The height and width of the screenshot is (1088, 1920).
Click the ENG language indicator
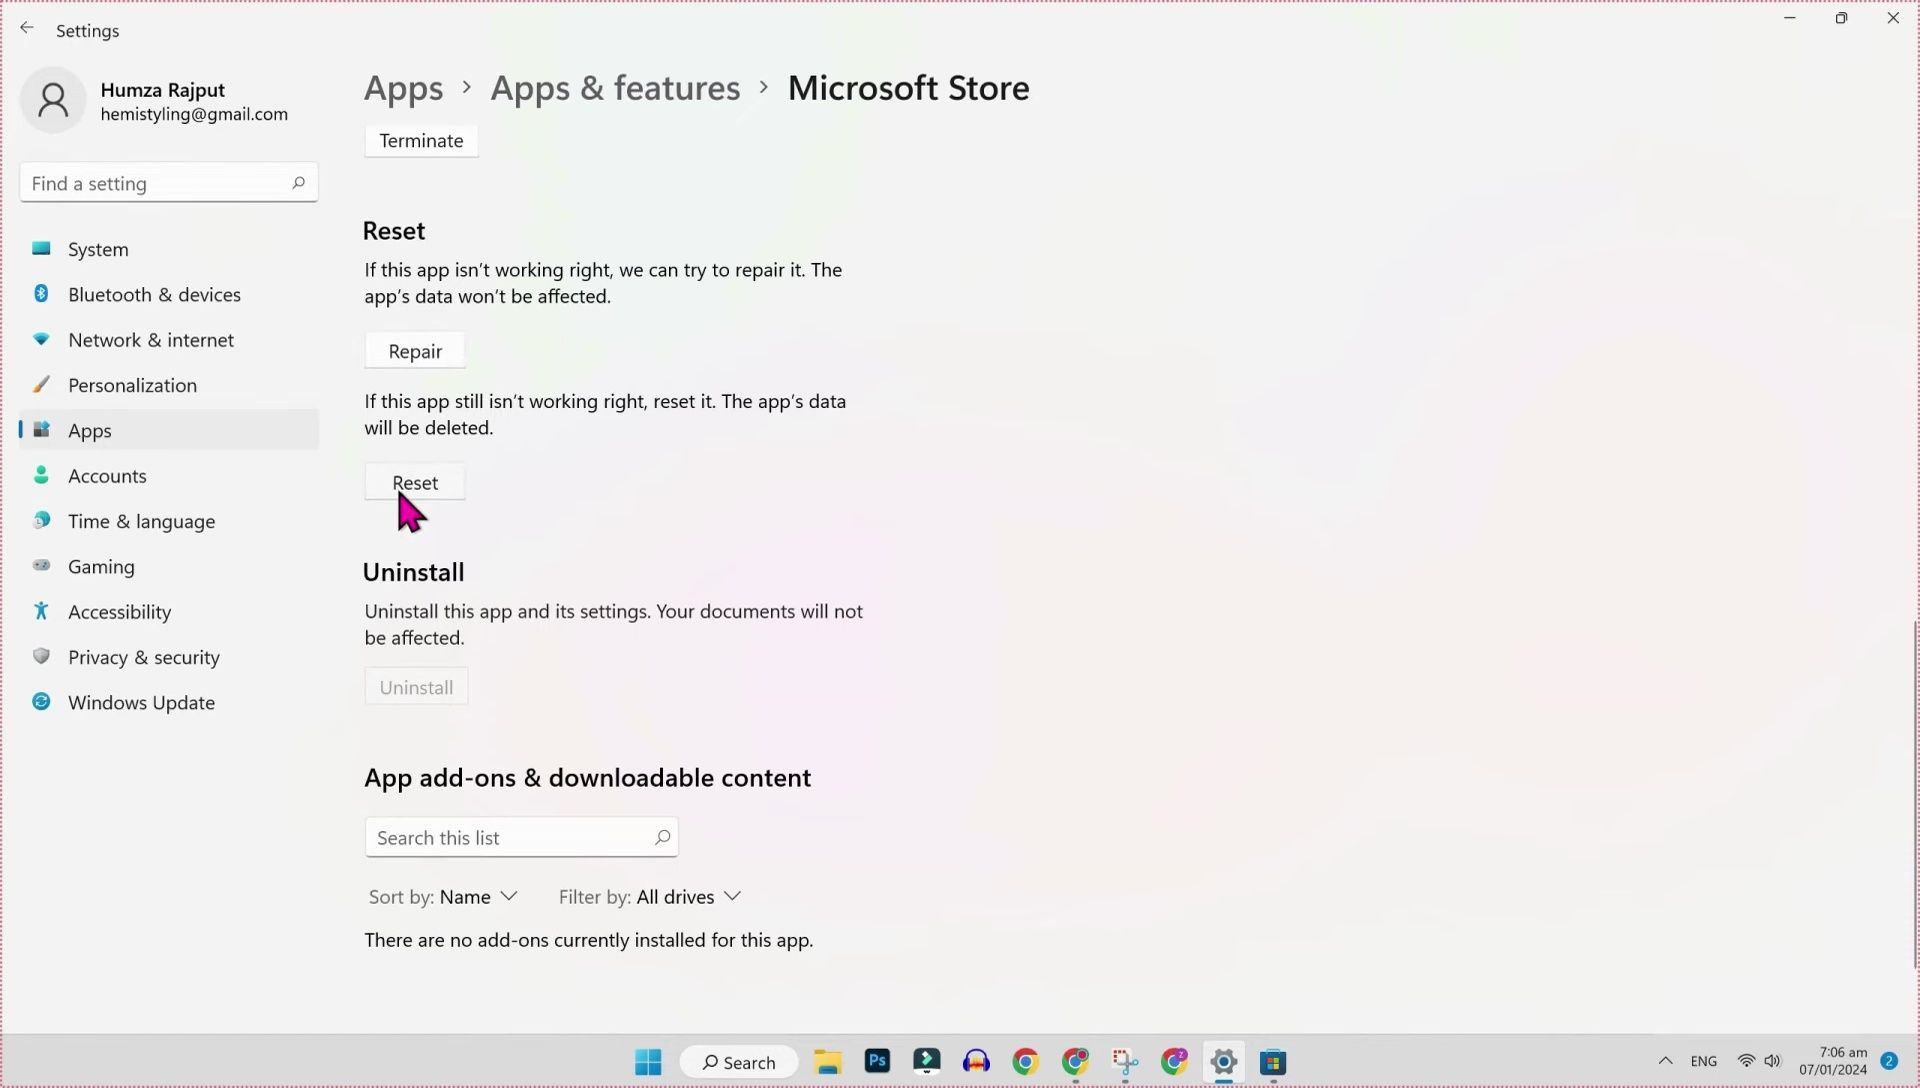(1704, 1061)
